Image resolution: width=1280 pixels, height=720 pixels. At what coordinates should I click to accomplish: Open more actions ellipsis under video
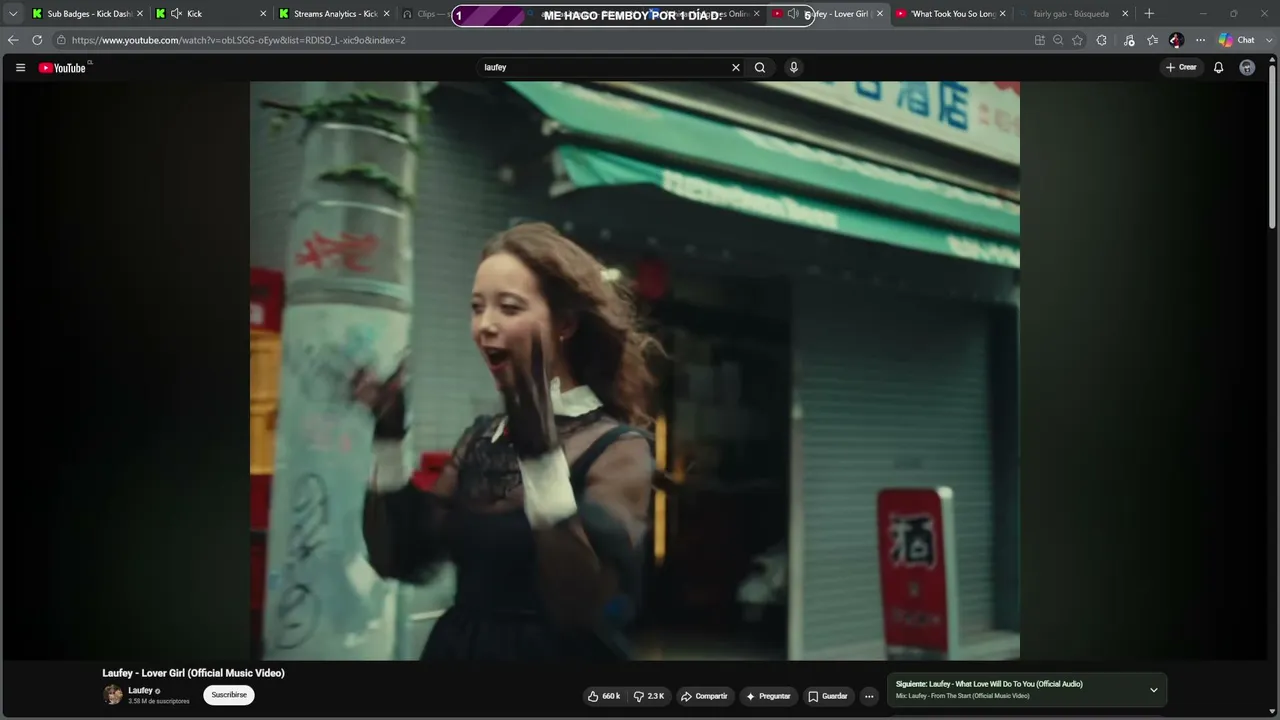pyautogui.click(x=869, y=696)
